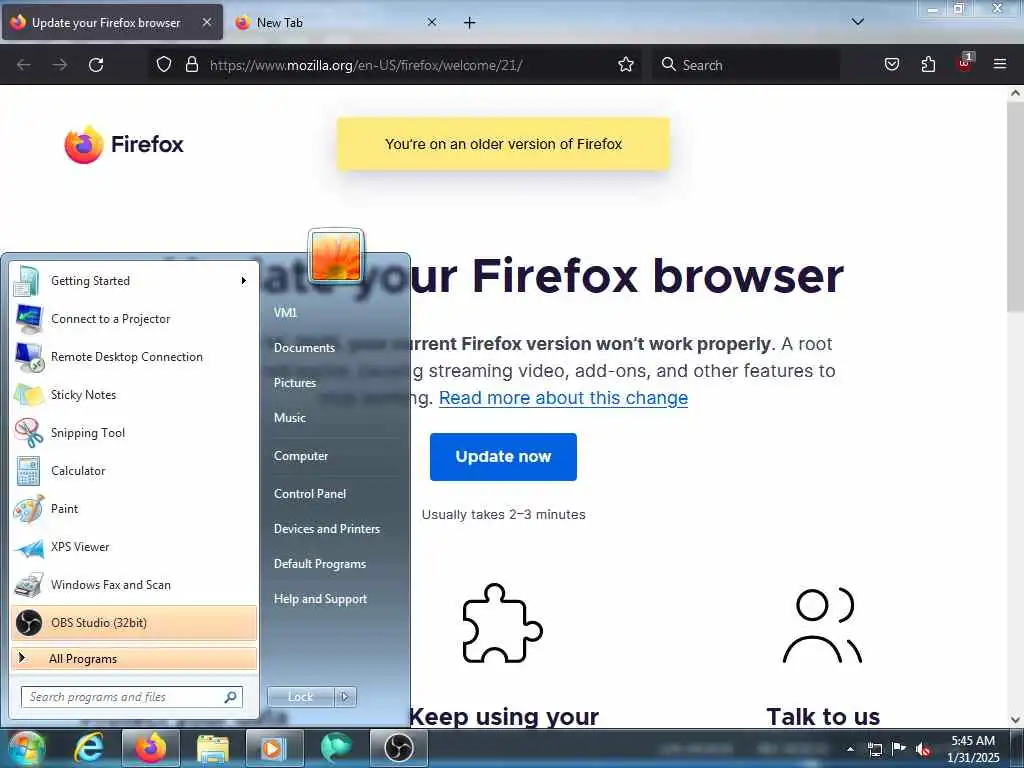1024x768 pixels.
Task: Click the Windows Start orb button
Action: click(27, 748)
